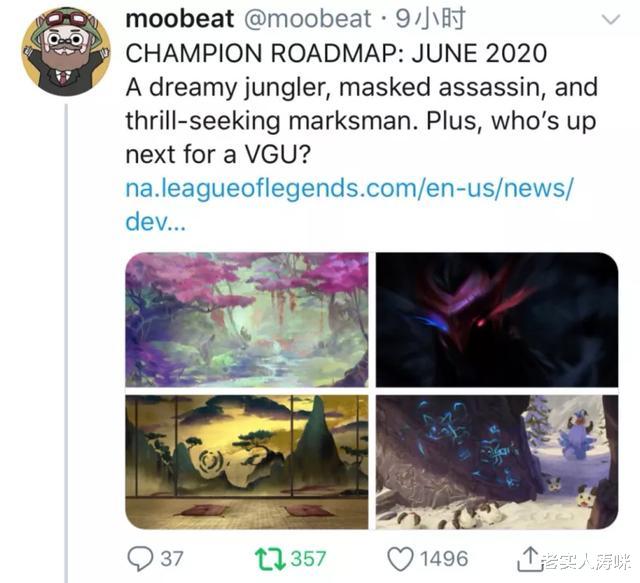Click the tweet text about Champion Roadmap
640x583 pixels.
[362, 104]
